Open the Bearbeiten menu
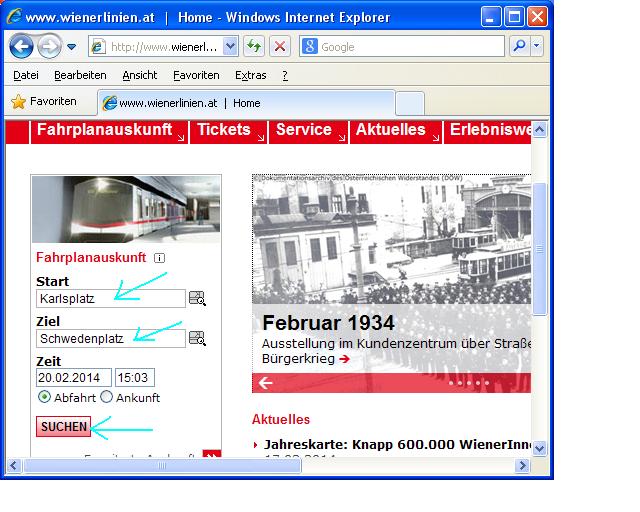The image size is (640, 512). [x=80, y=75]
